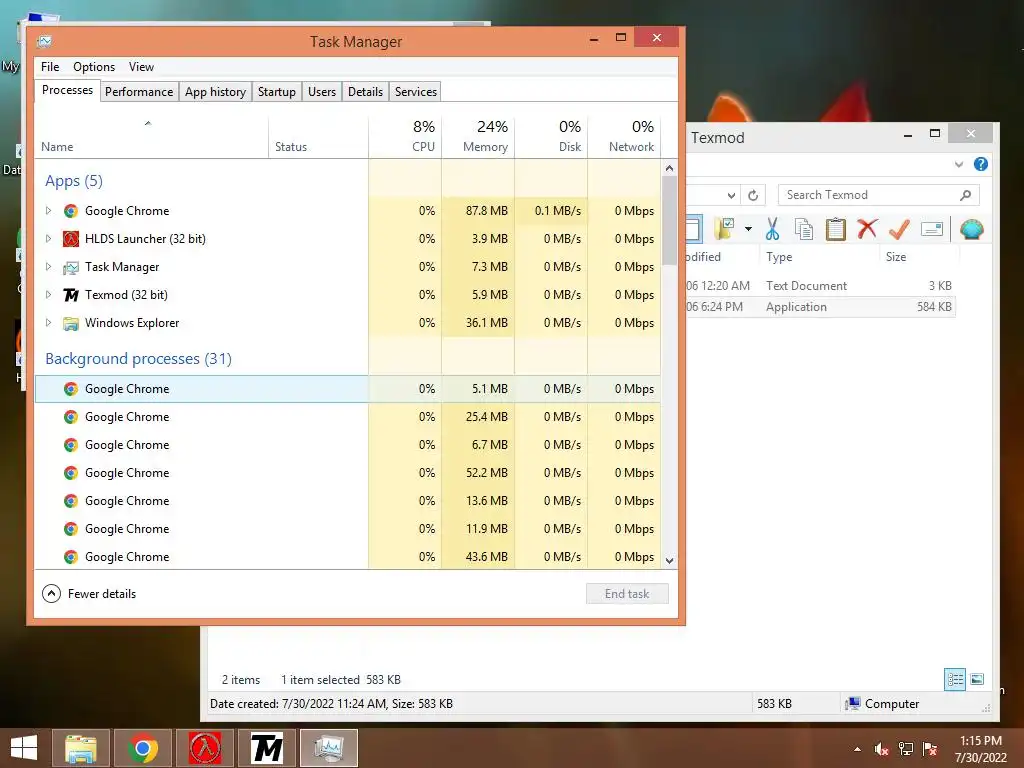Select the Application 584 KB row in Texmod
1024x768 pixels.
[x=821, y=307]
